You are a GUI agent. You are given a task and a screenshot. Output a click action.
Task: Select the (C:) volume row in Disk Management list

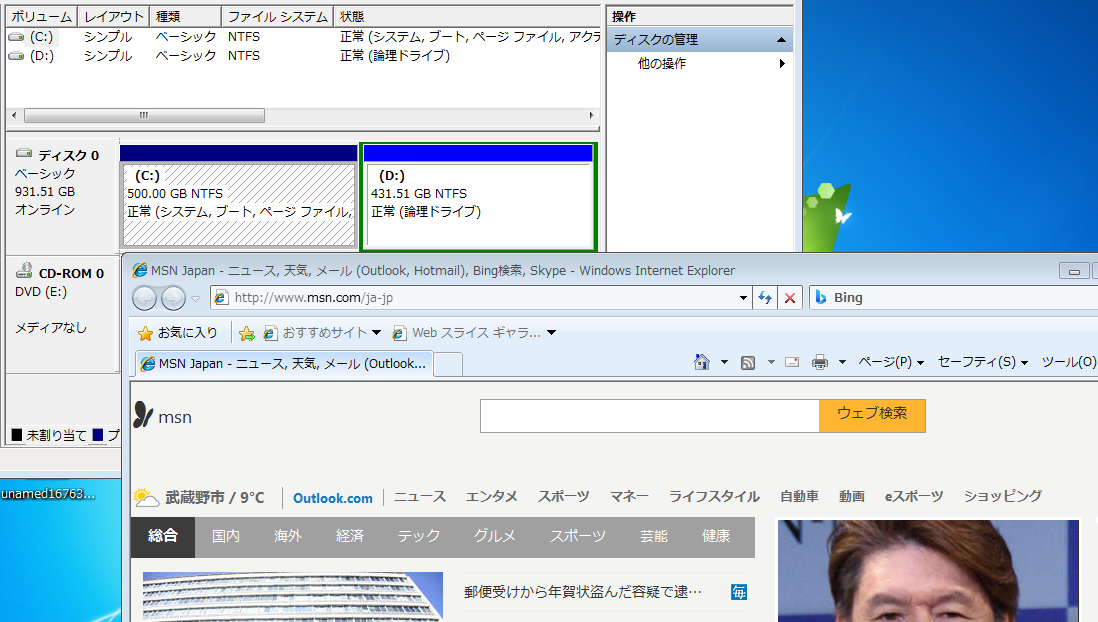pos(303,36)
